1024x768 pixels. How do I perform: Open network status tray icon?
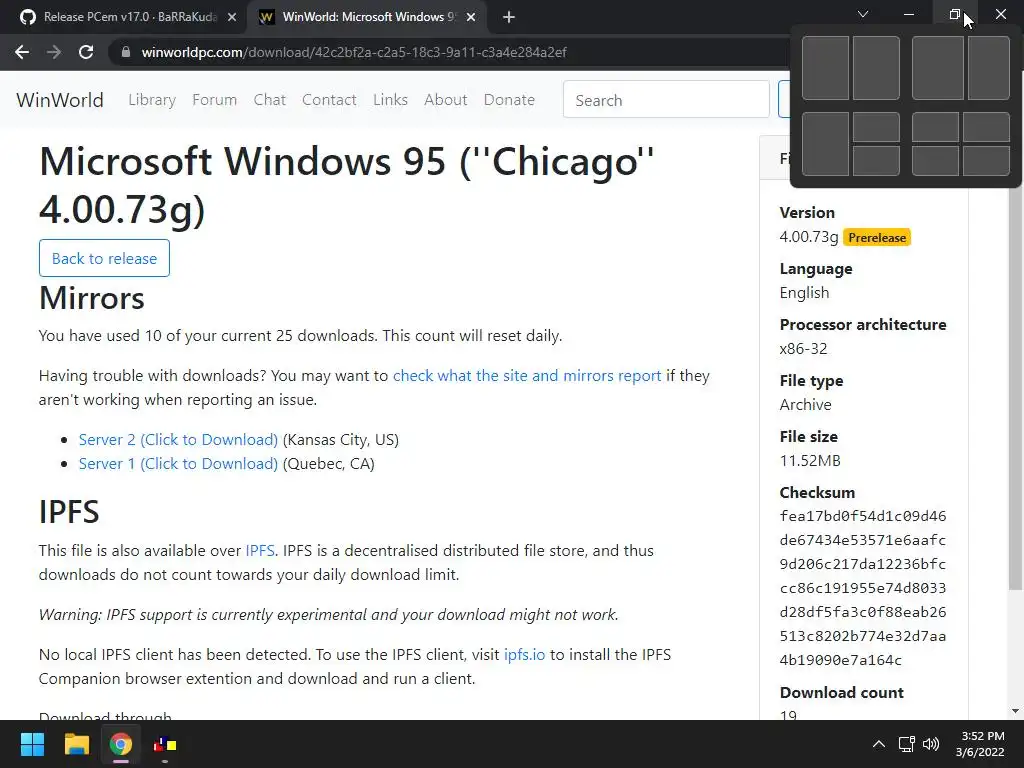point(906,744)
